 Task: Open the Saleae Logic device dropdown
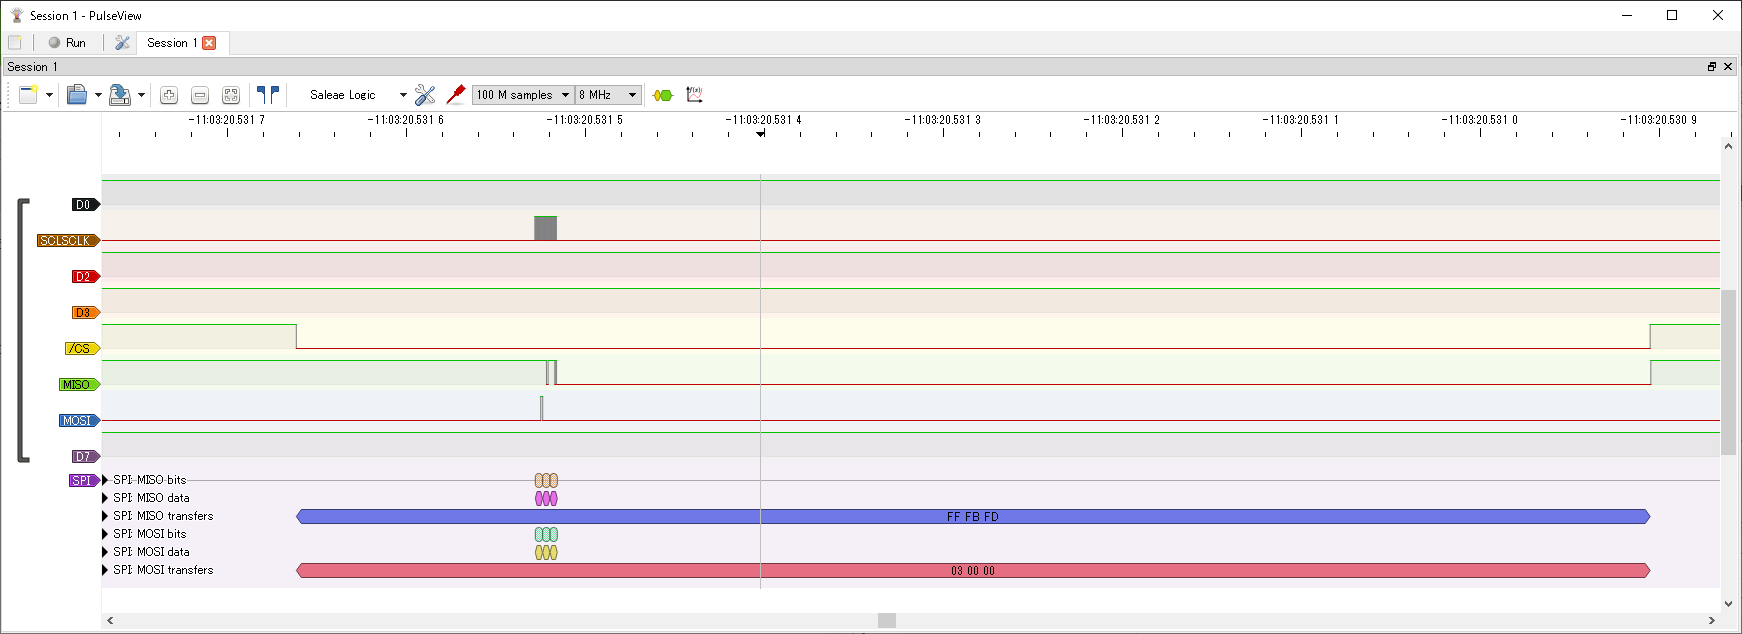coord(356,95)
